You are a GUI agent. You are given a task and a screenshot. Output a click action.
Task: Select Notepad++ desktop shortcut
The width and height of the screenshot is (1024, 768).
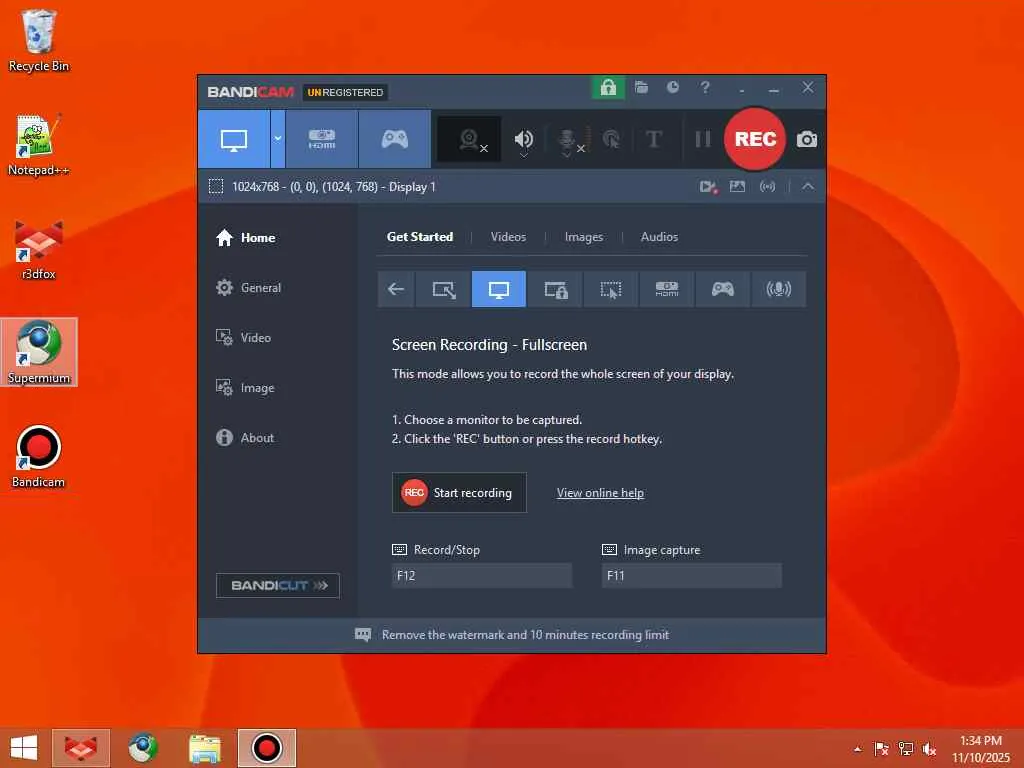(39, 145)
